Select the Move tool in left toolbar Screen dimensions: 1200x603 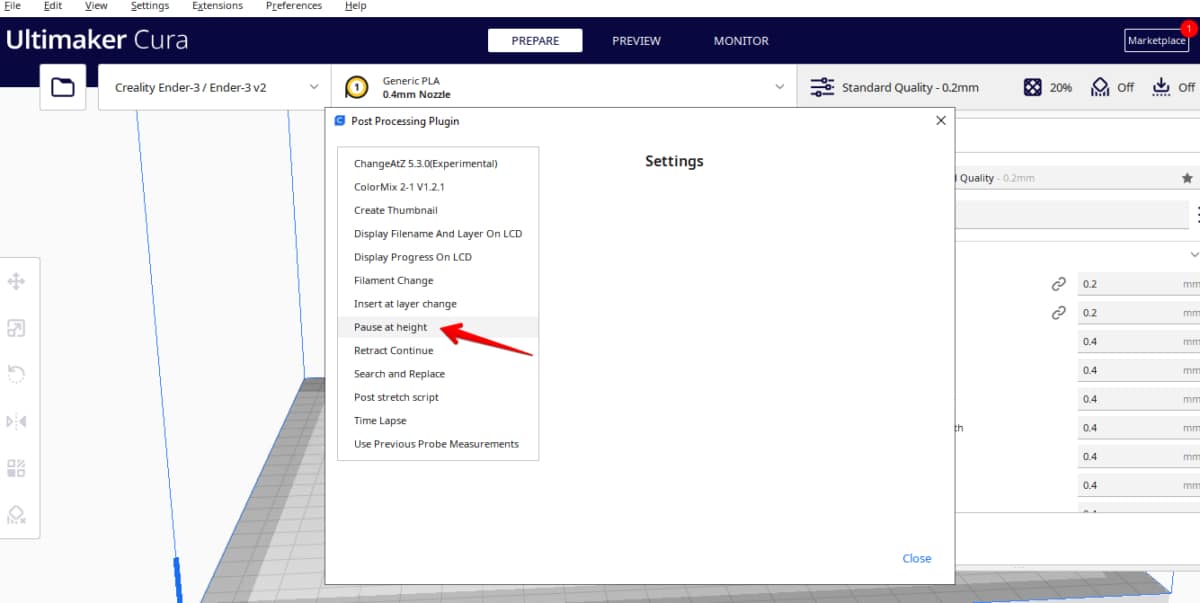click(x=16, y=282)
